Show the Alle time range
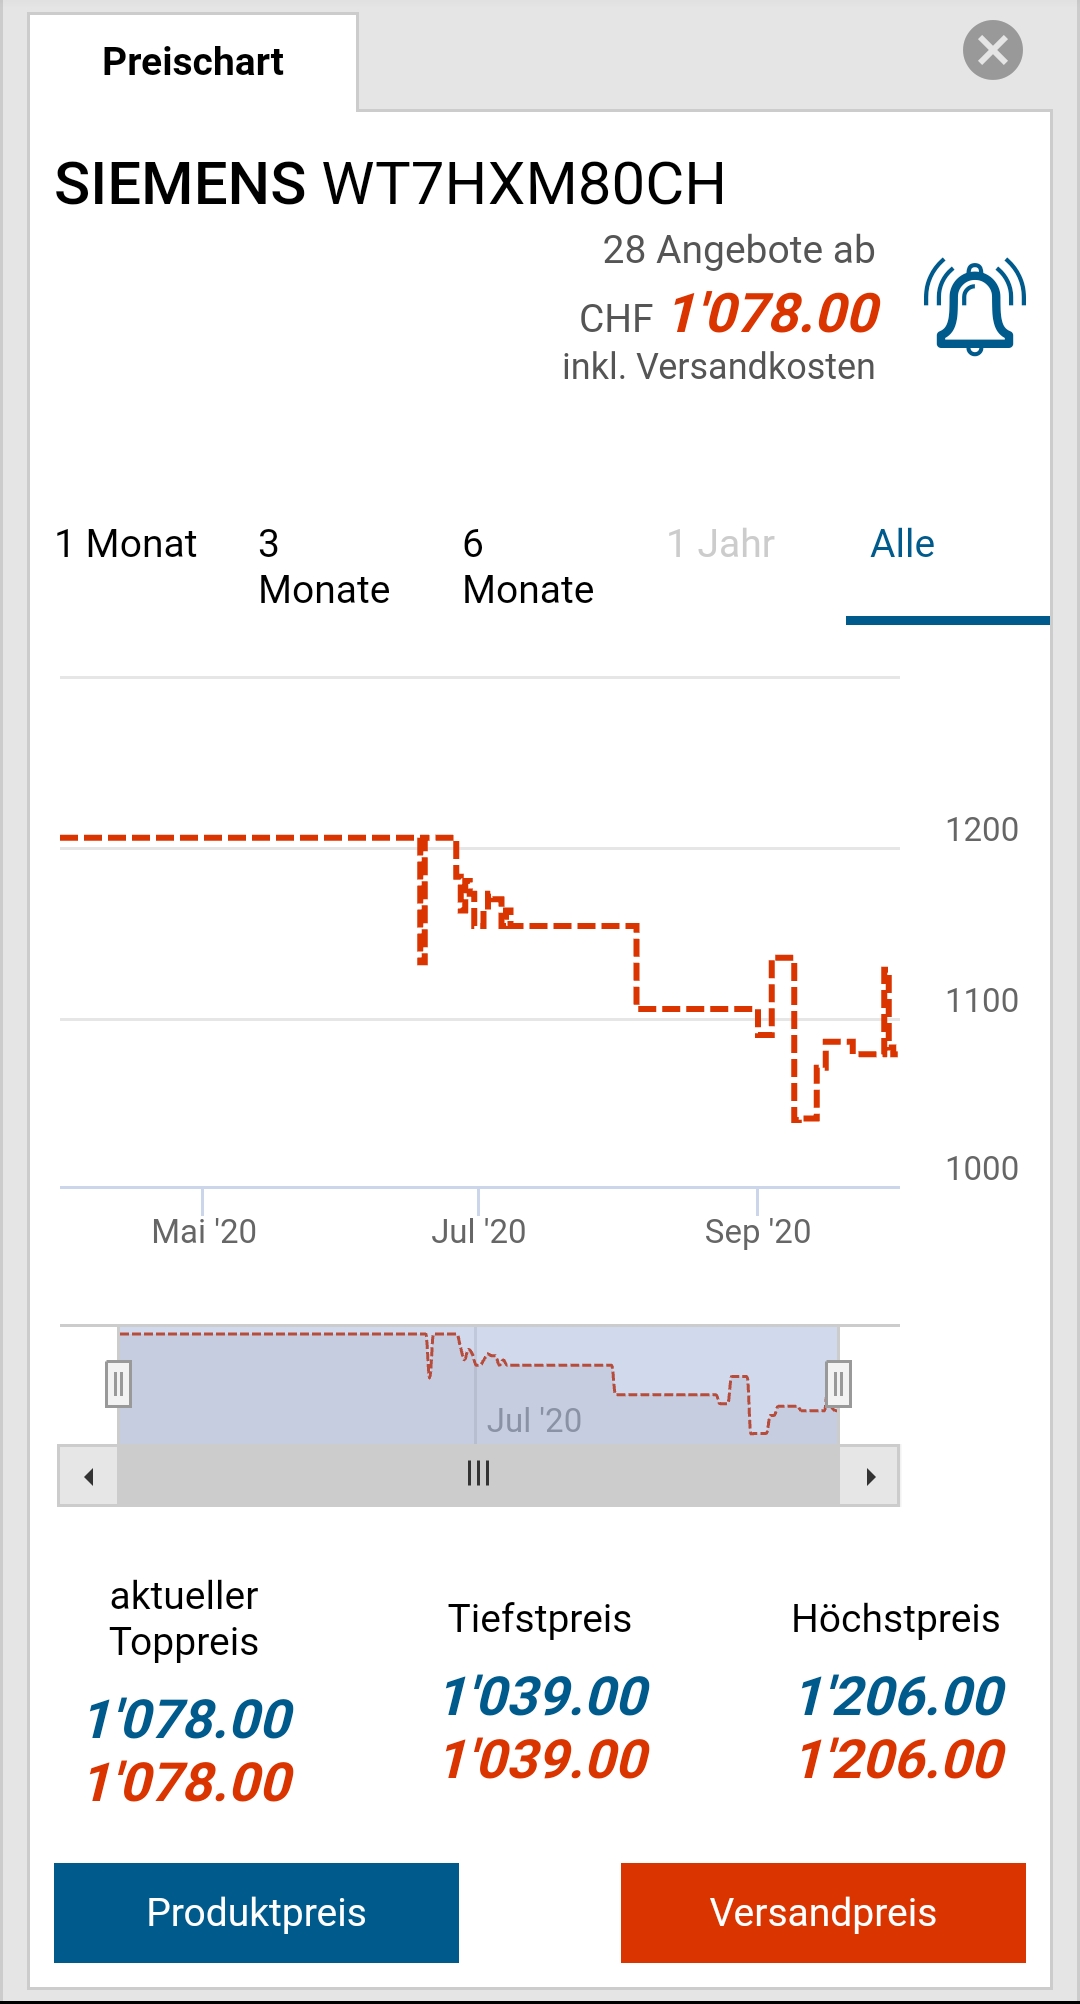 coord(902,544)
